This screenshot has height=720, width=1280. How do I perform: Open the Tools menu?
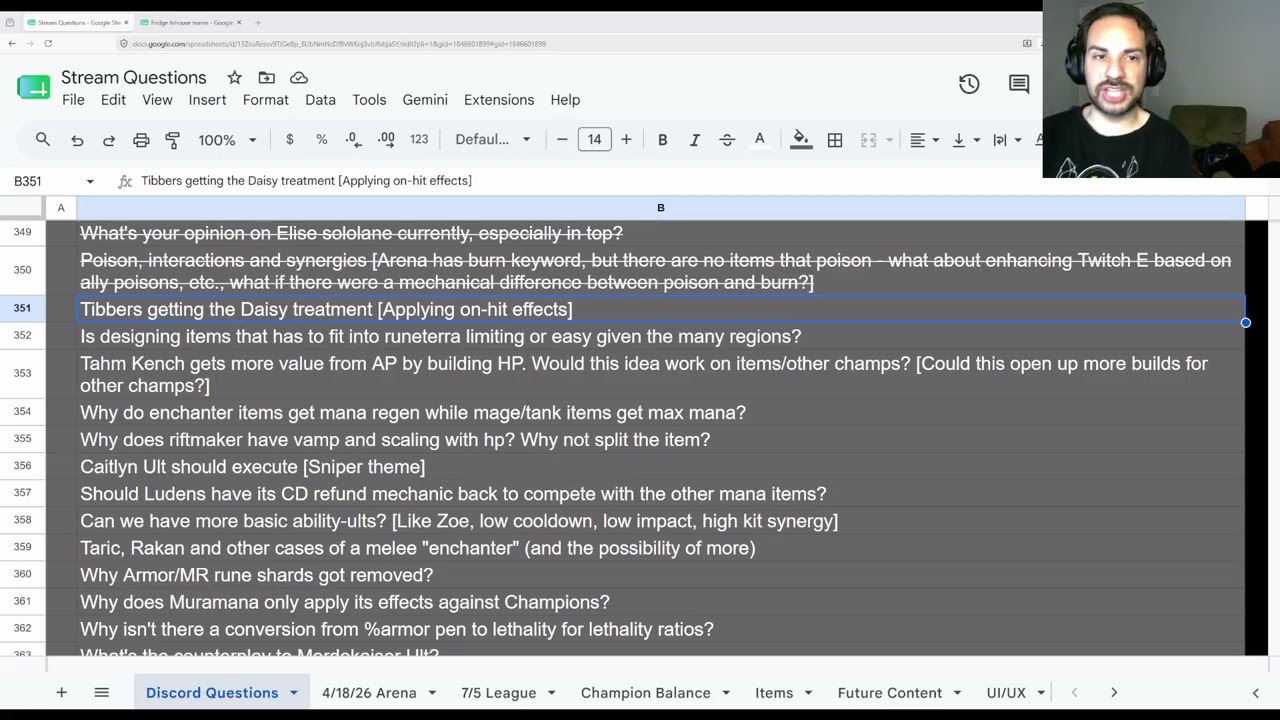pos(369,100)
